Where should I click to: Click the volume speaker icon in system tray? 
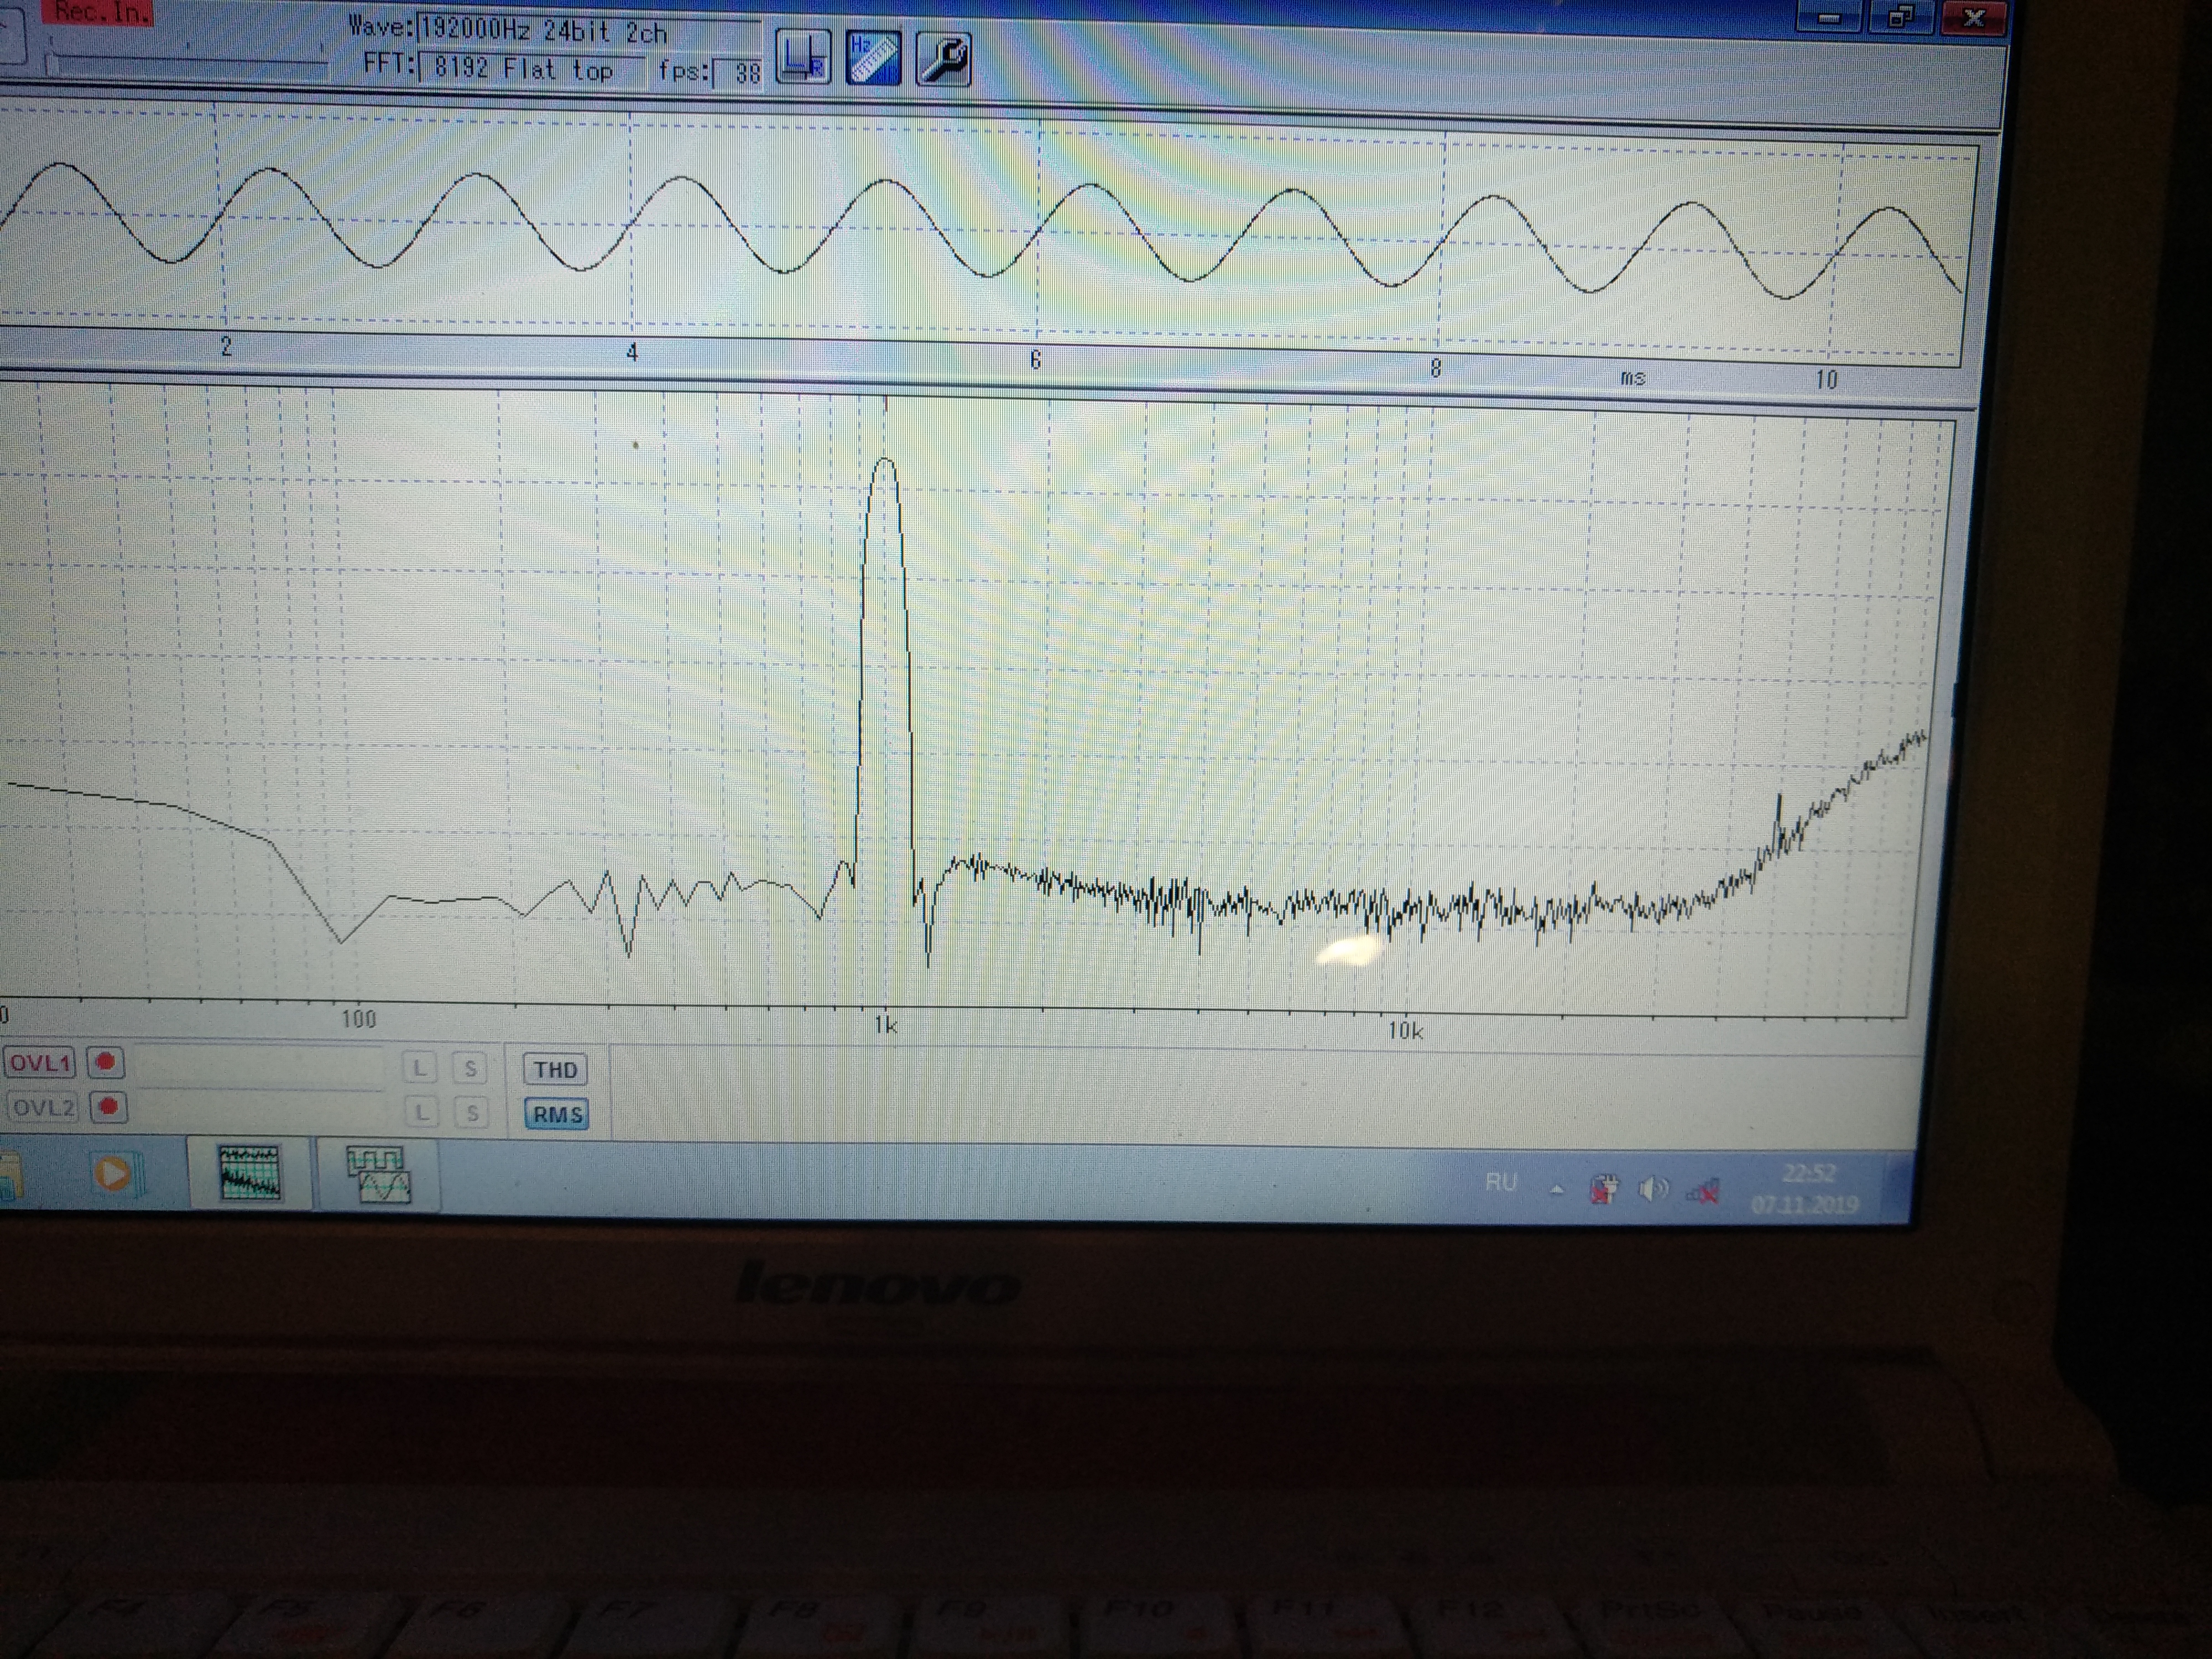[1653, 1189]
